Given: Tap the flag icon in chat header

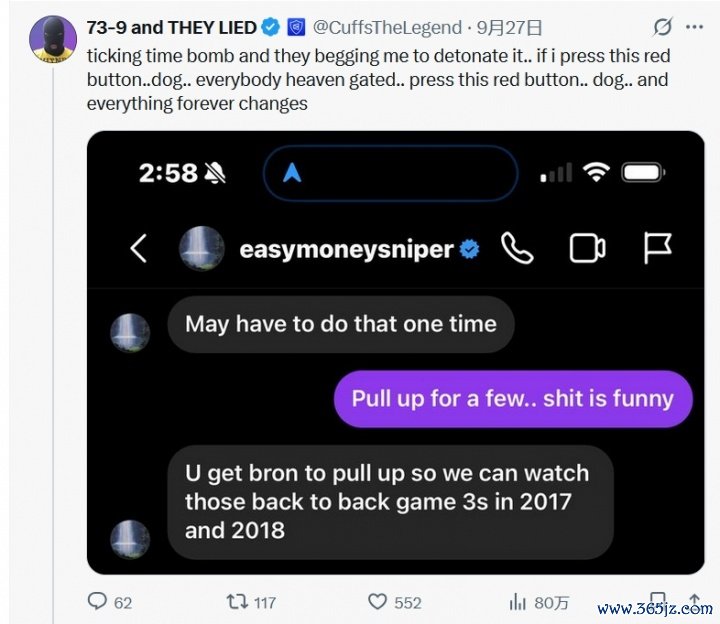Looking at the screenshot, I should [657, 248].
